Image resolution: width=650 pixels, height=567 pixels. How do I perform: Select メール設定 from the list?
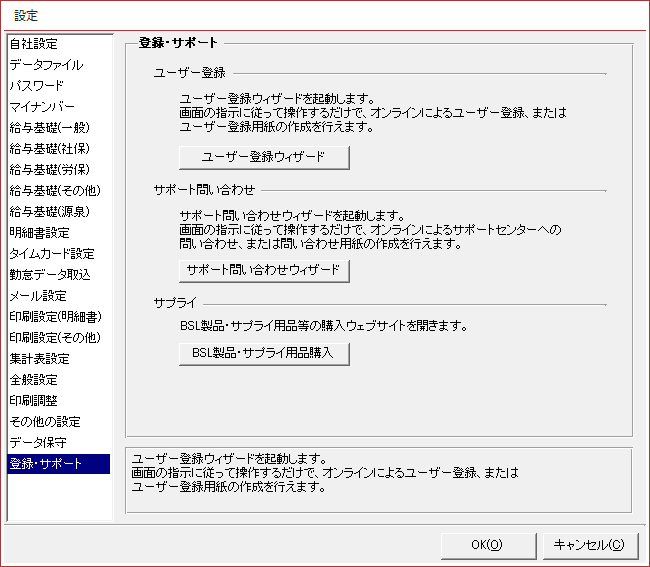[38, 296]
